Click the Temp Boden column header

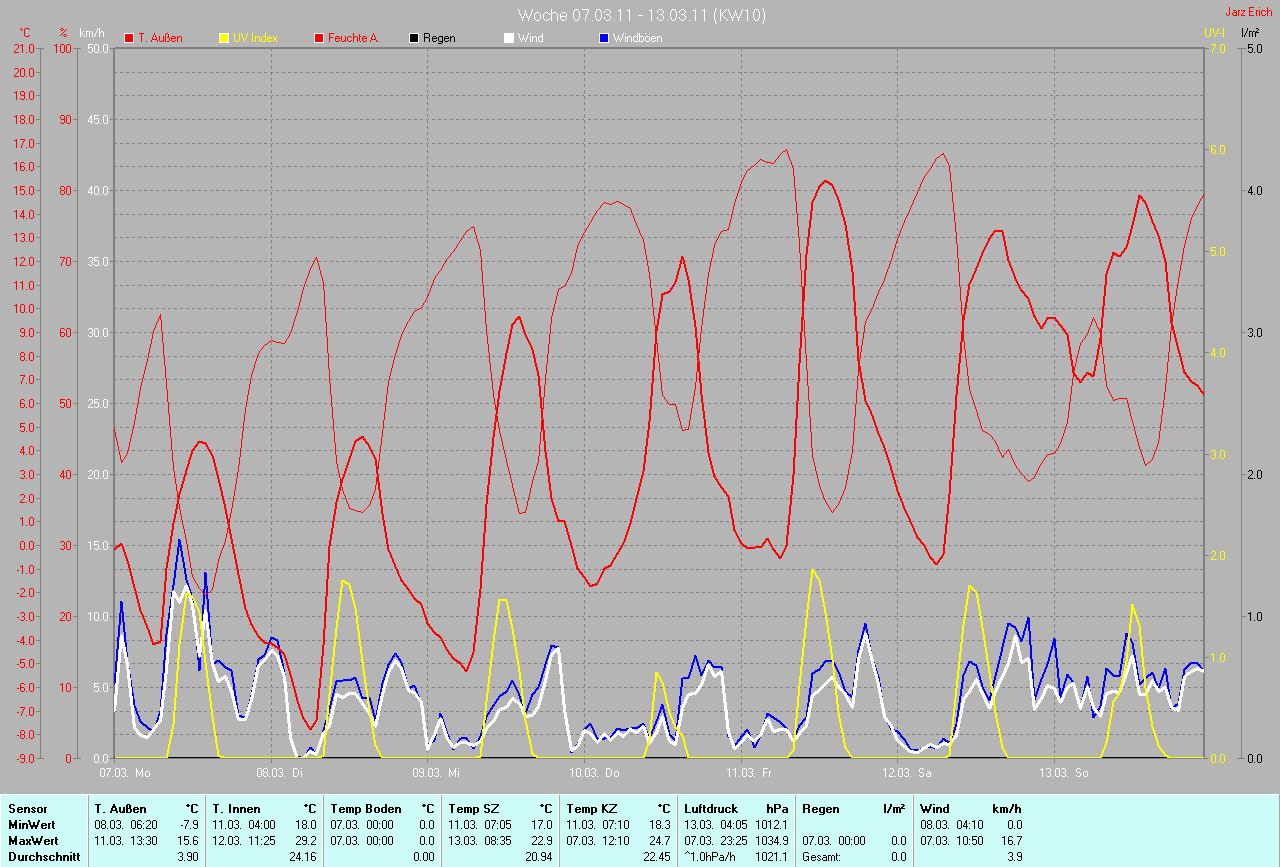[366, 808]
